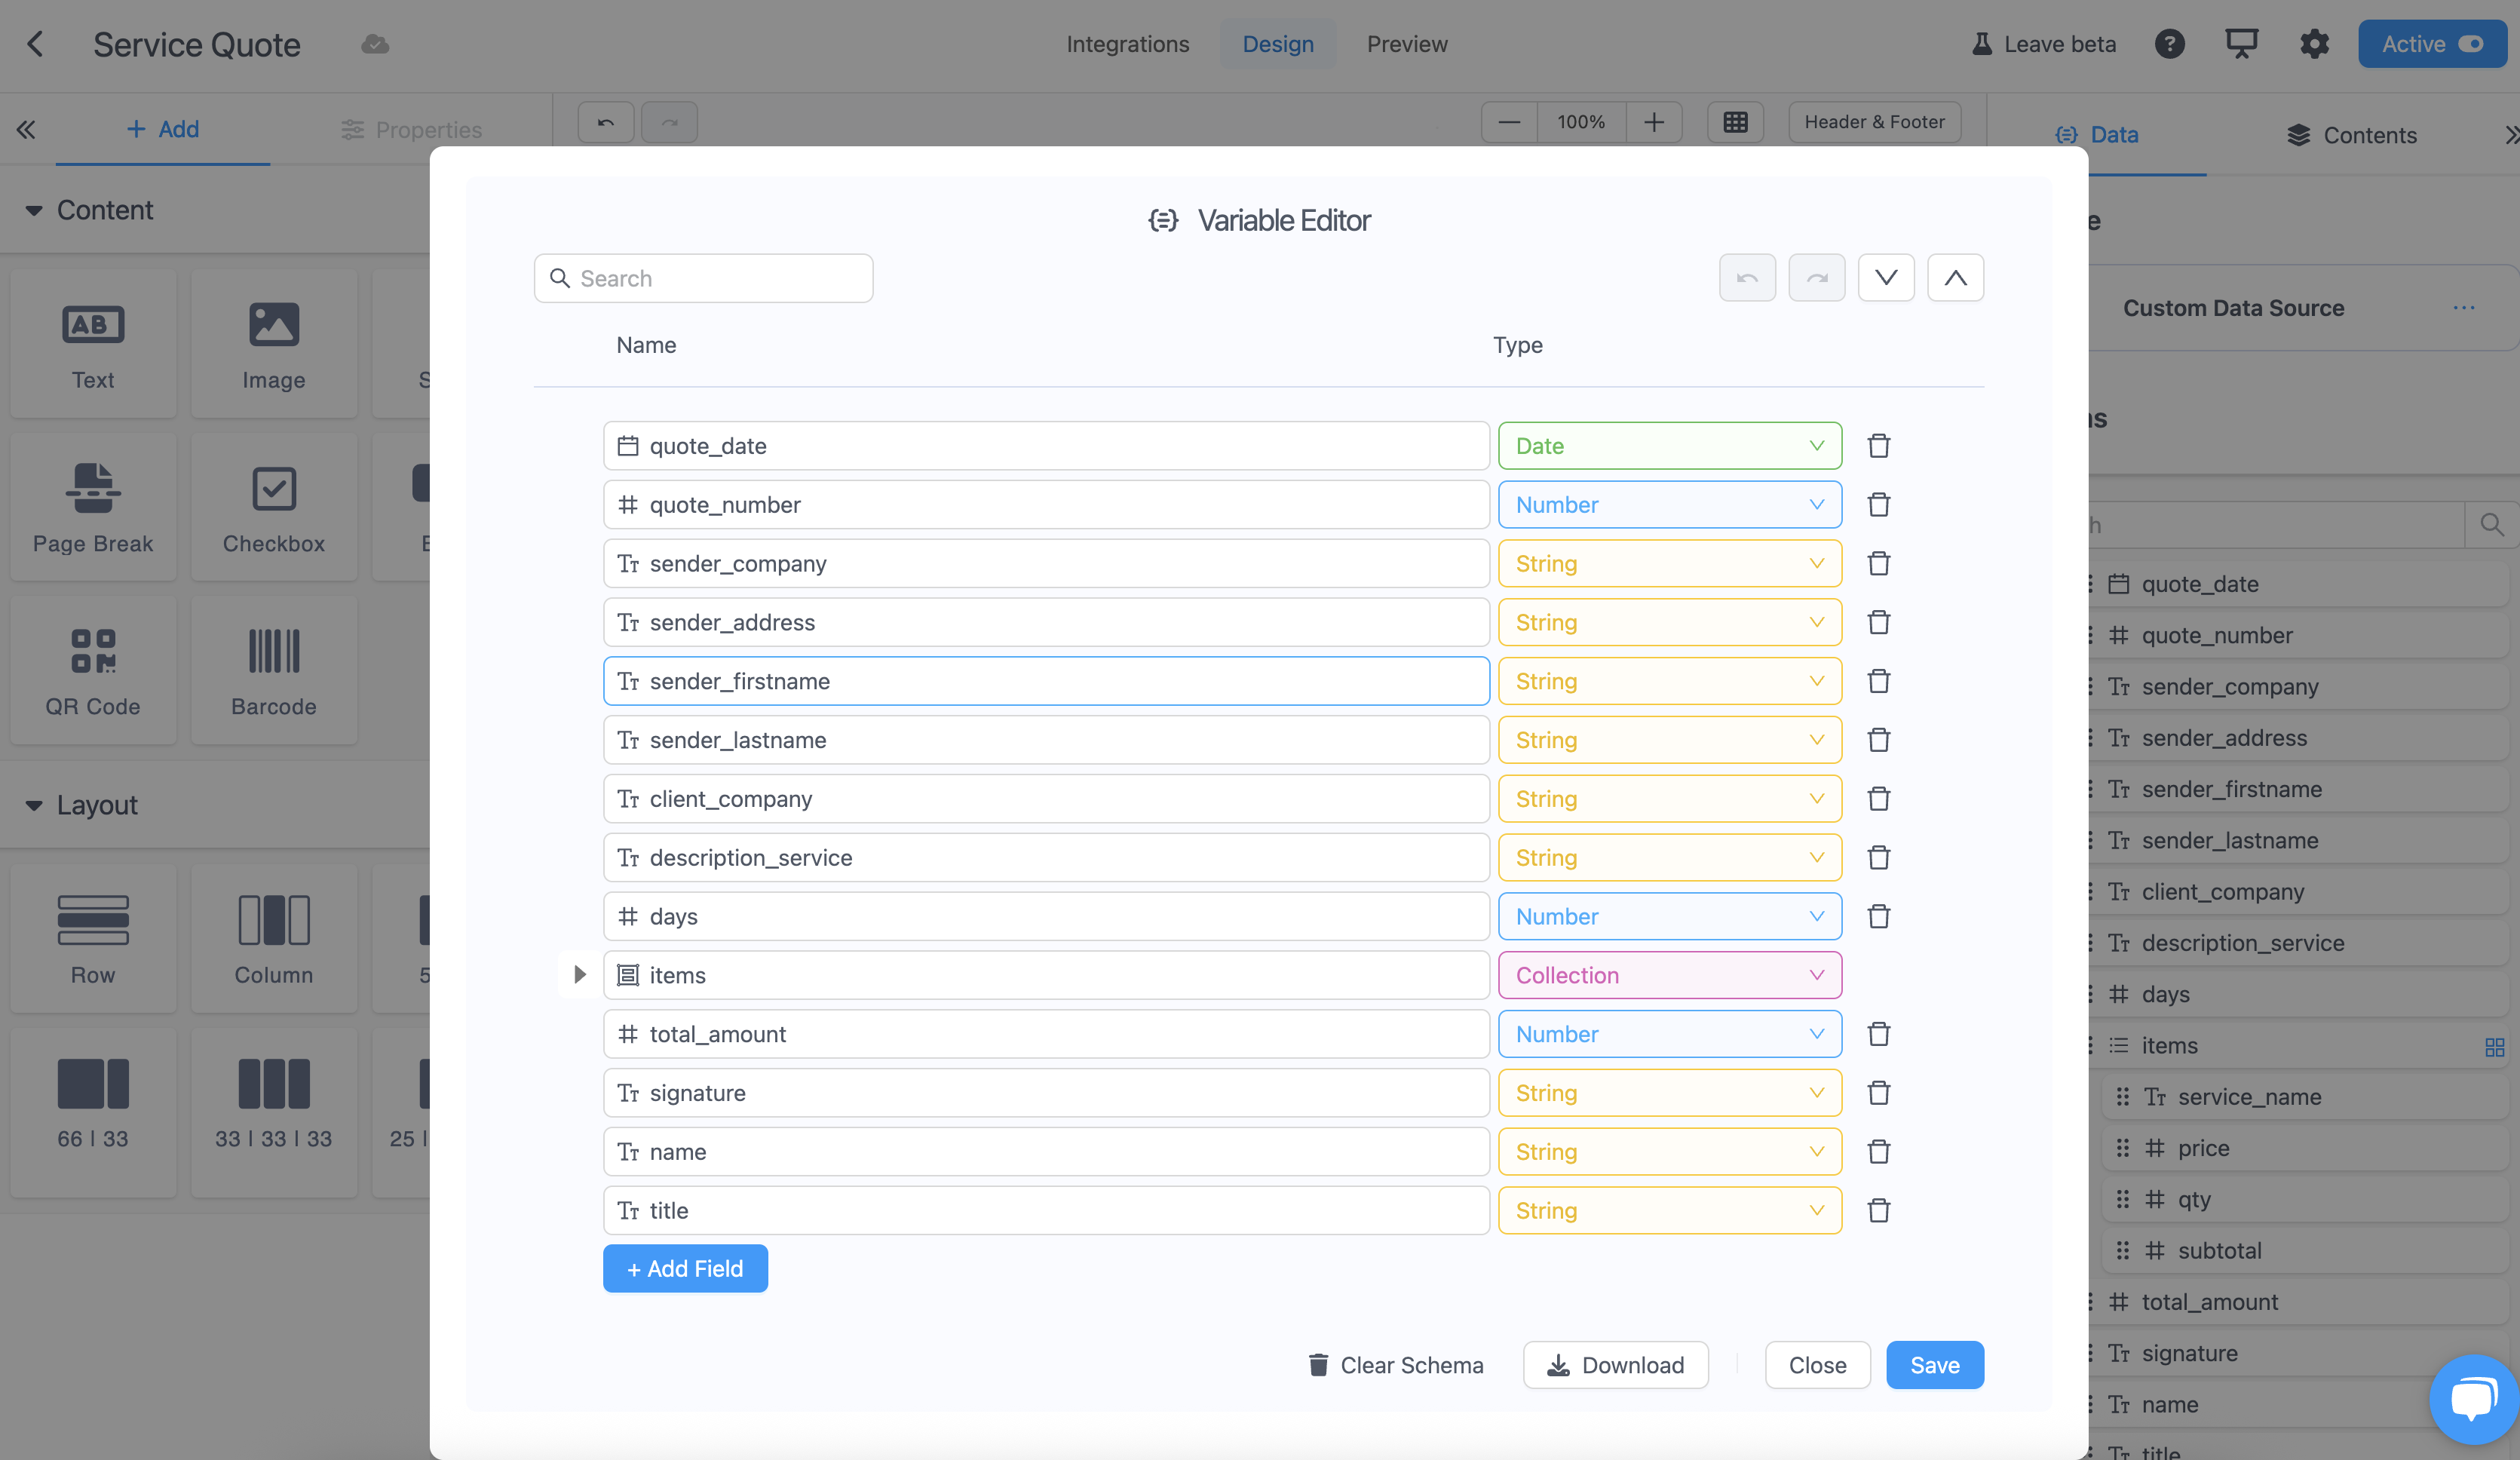
Task: Expand all fields with down chevron button
Action: (x=1885, y=278)
